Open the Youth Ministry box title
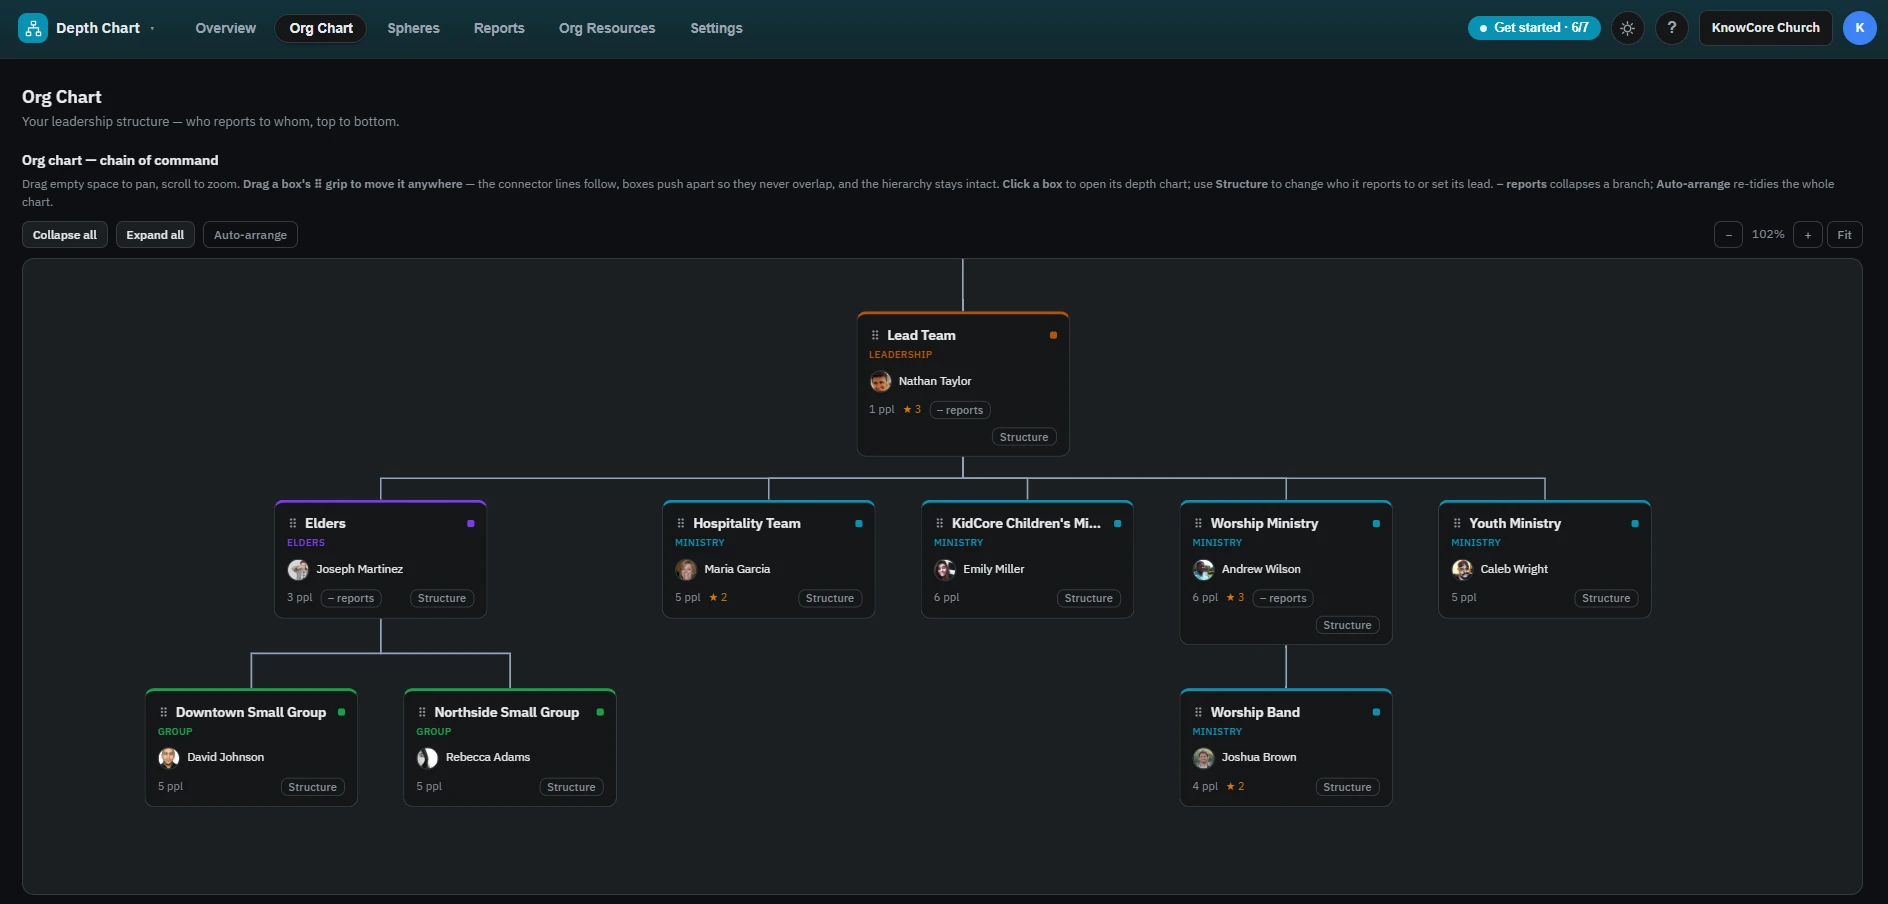Image resolution: width=1888 pixels, height=904 pixels. 1514,523
